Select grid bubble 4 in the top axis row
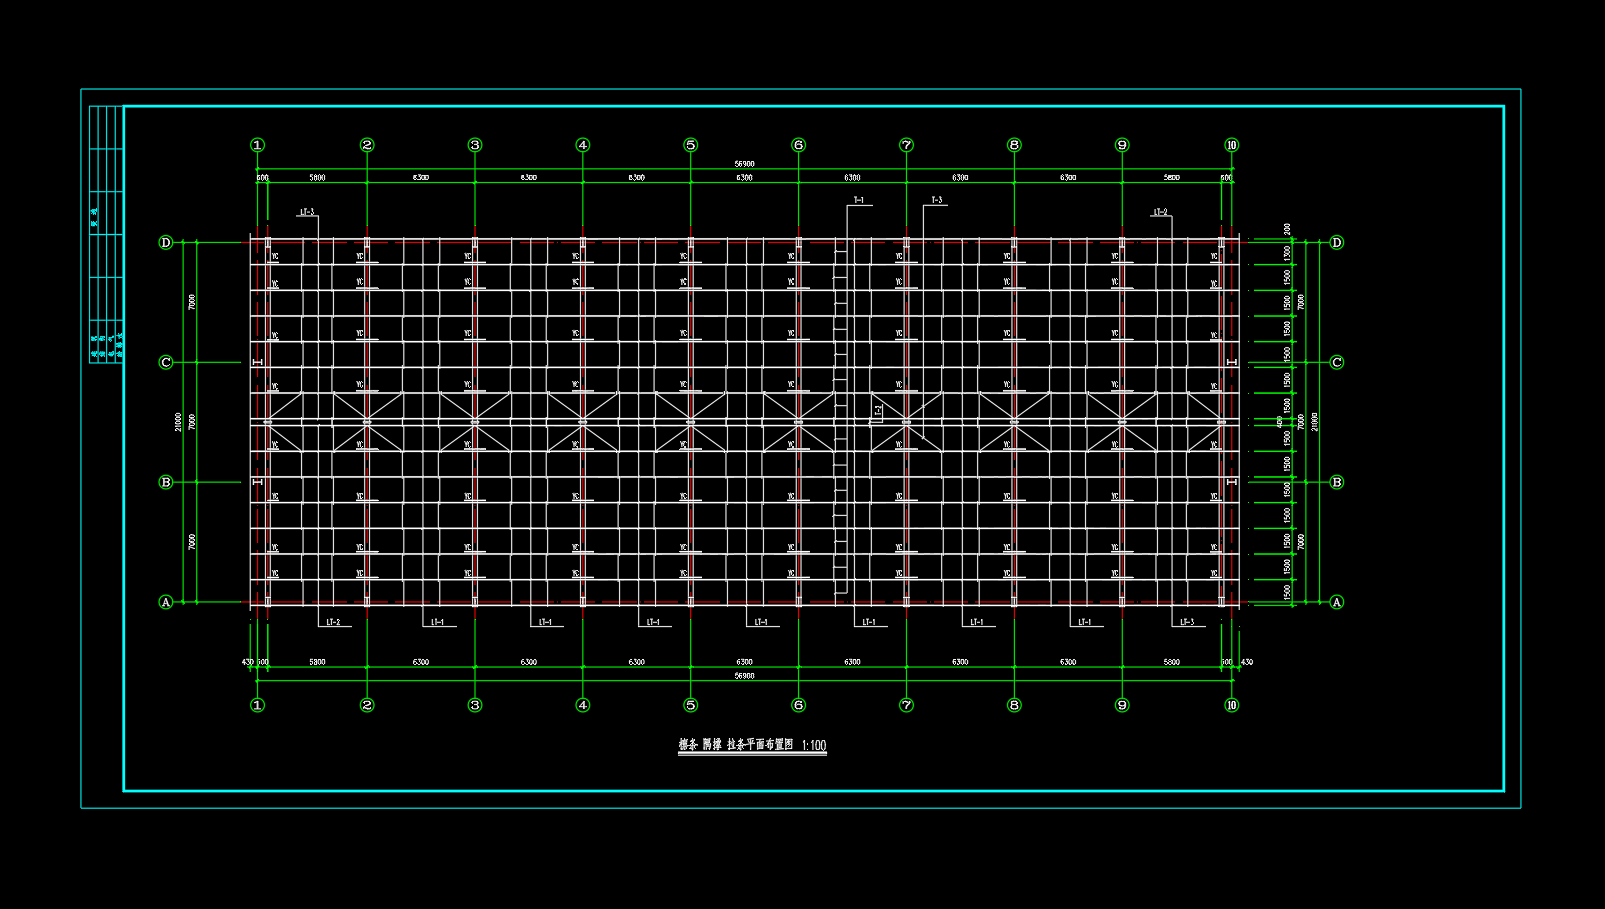This screenshot has height=909, width=1605. (x=583, y=145)
